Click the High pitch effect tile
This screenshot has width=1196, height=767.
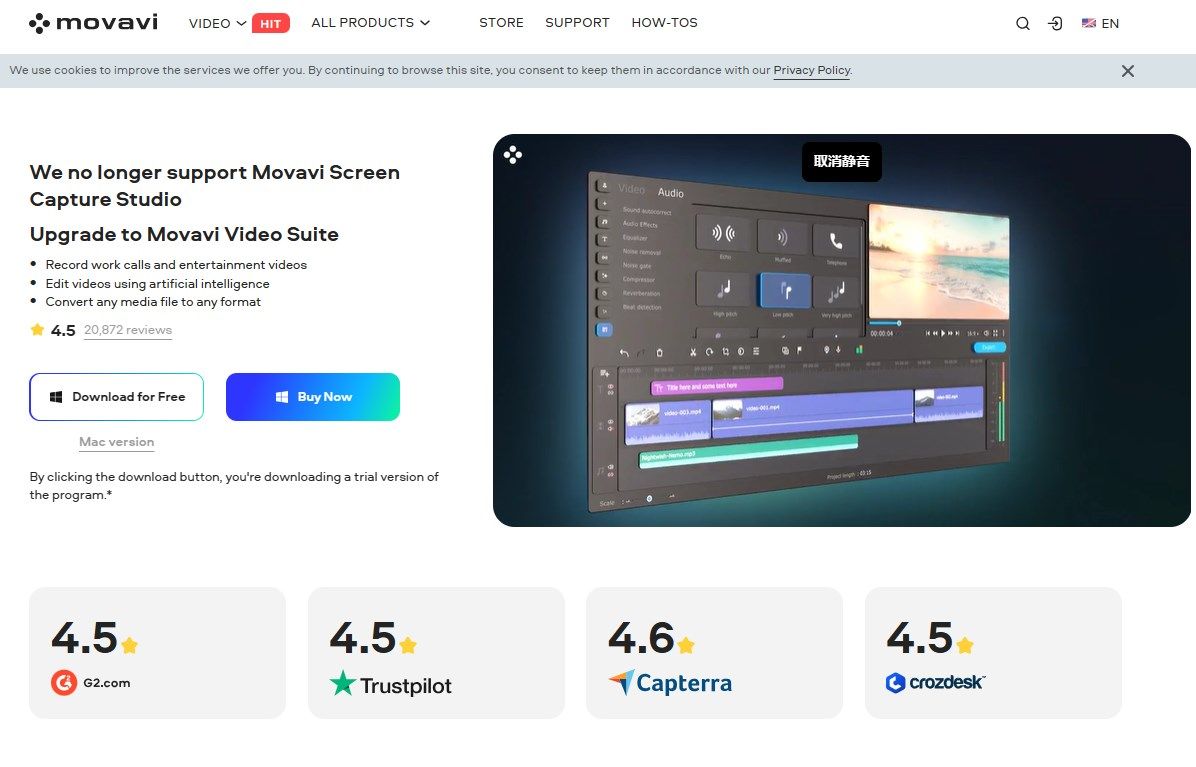click(x=724, y=290)
